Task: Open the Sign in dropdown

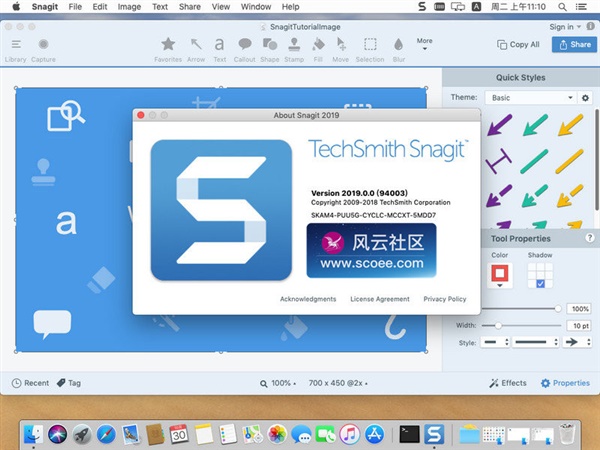Action: pos(565,27)
